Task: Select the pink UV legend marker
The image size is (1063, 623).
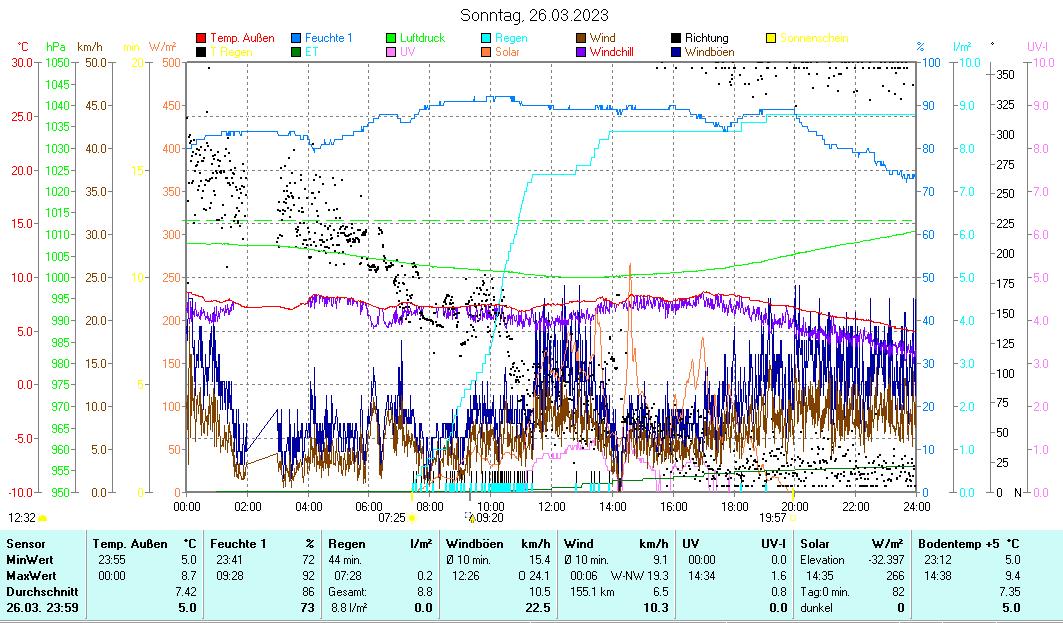Action: (392, 51)
